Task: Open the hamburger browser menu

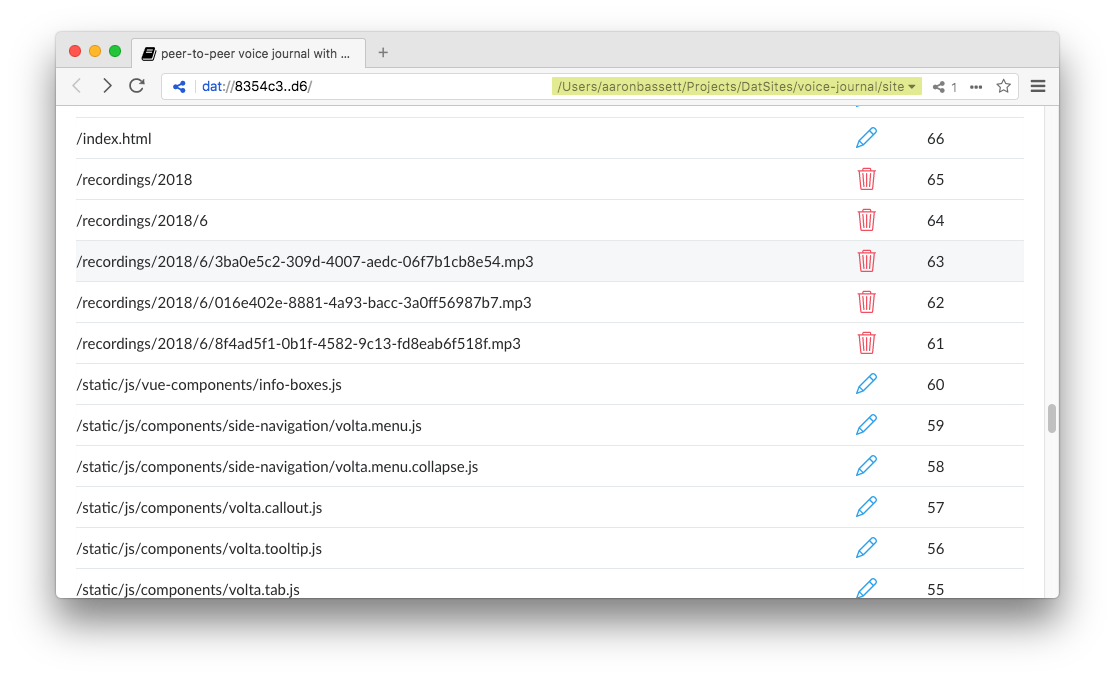Action: [1038, 86]
